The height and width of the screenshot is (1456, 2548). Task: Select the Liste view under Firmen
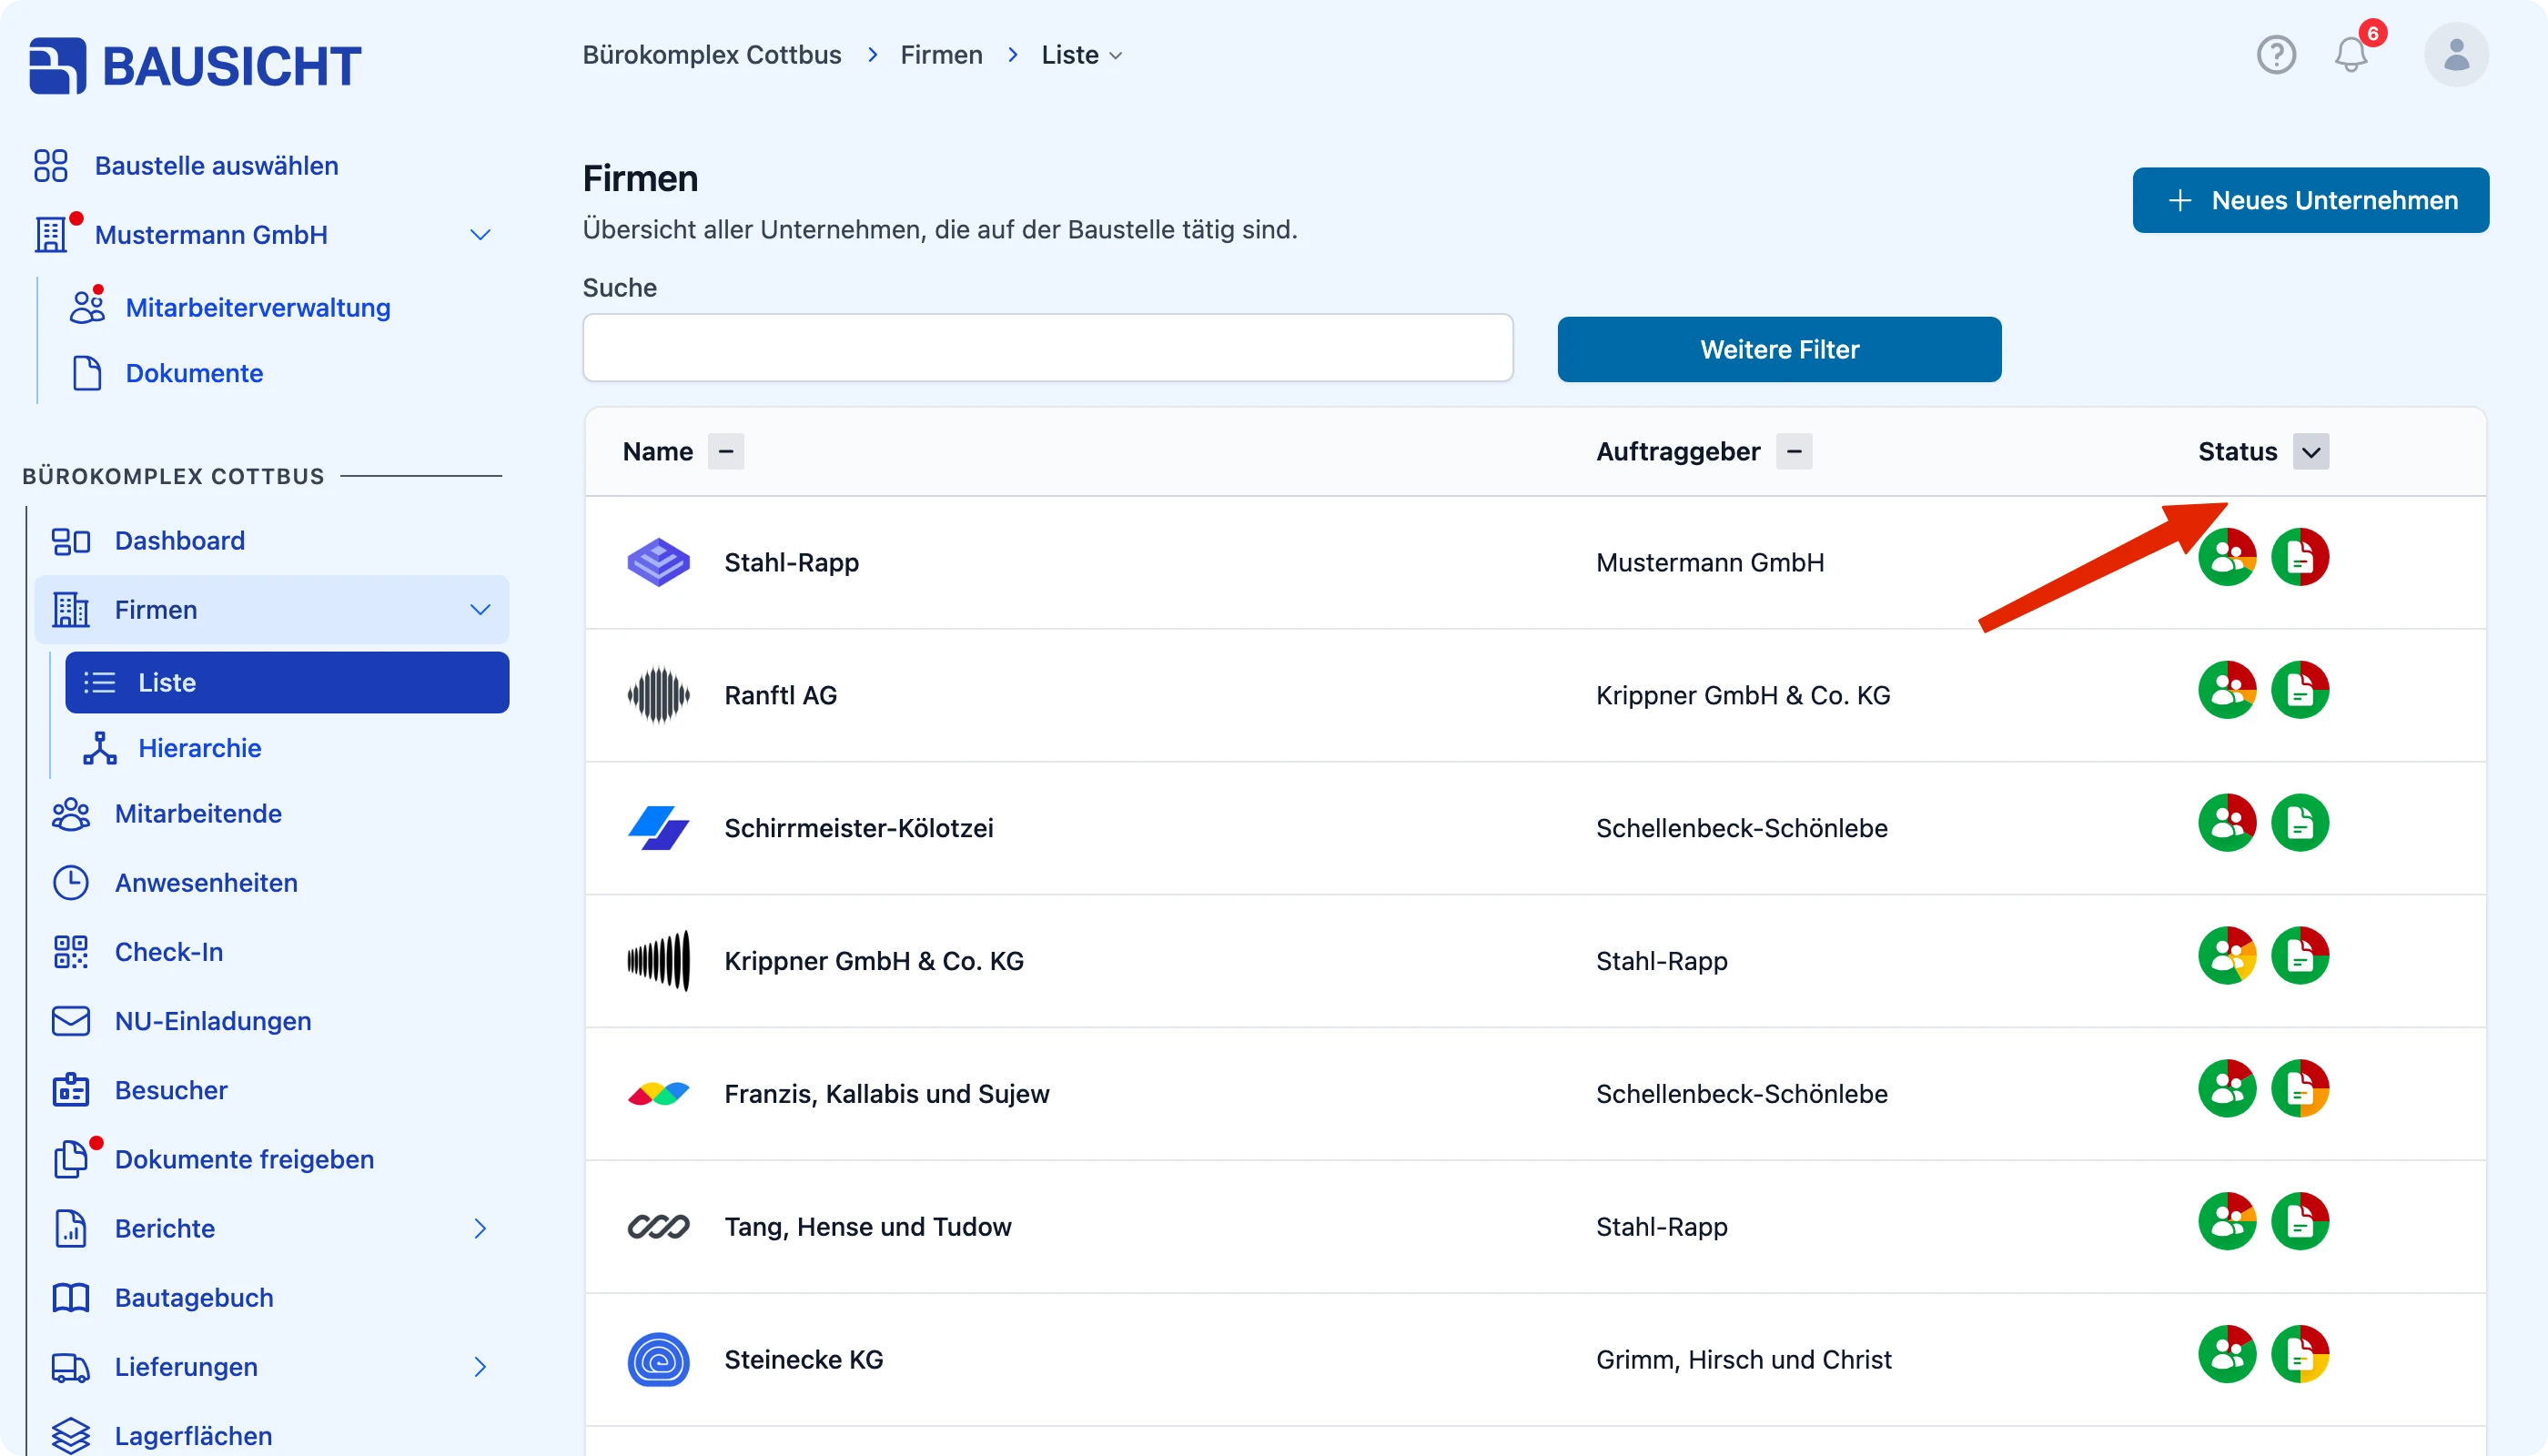point(287,683)
